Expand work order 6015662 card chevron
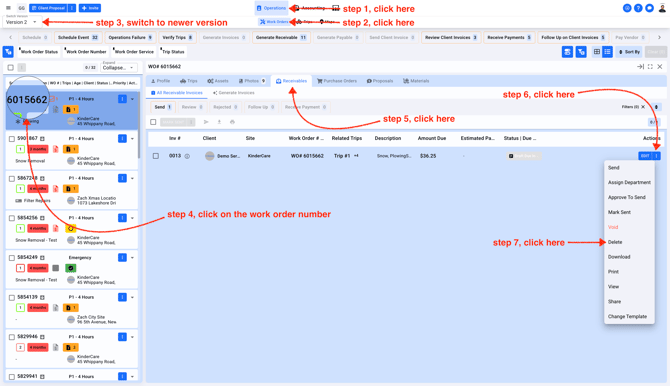Screen dimensions: 670x386 pos(132,99)
